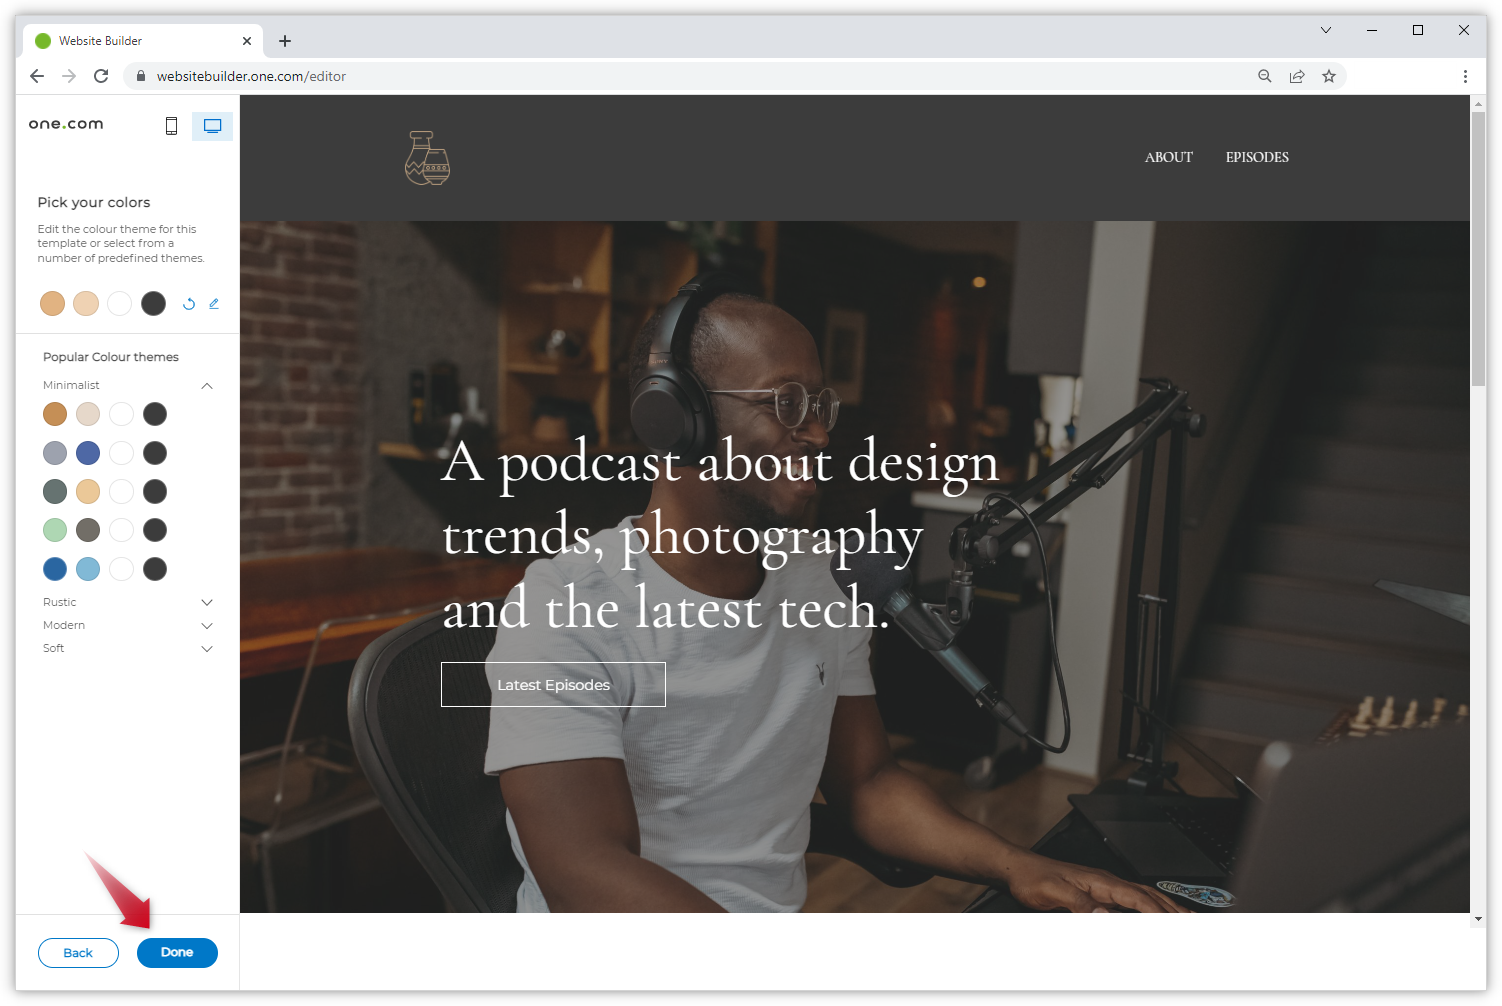Screen dimensions: 1502x1006
Task: Switch to desktop preview icon
Action: click(212, 126)
